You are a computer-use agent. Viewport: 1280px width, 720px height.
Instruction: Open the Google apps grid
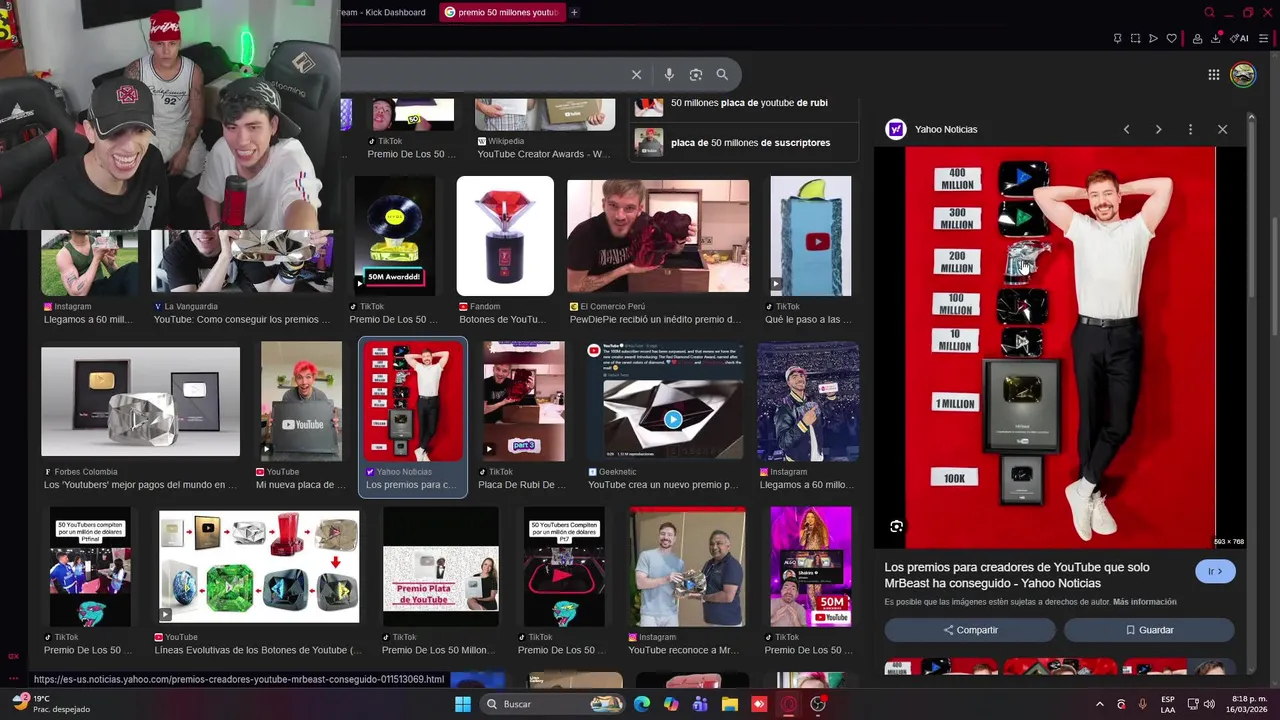(1213, 74)
